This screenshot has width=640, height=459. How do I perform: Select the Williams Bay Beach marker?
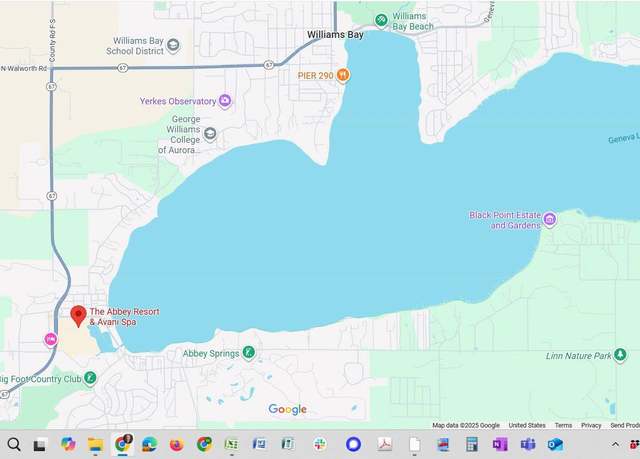coord(381,21)
